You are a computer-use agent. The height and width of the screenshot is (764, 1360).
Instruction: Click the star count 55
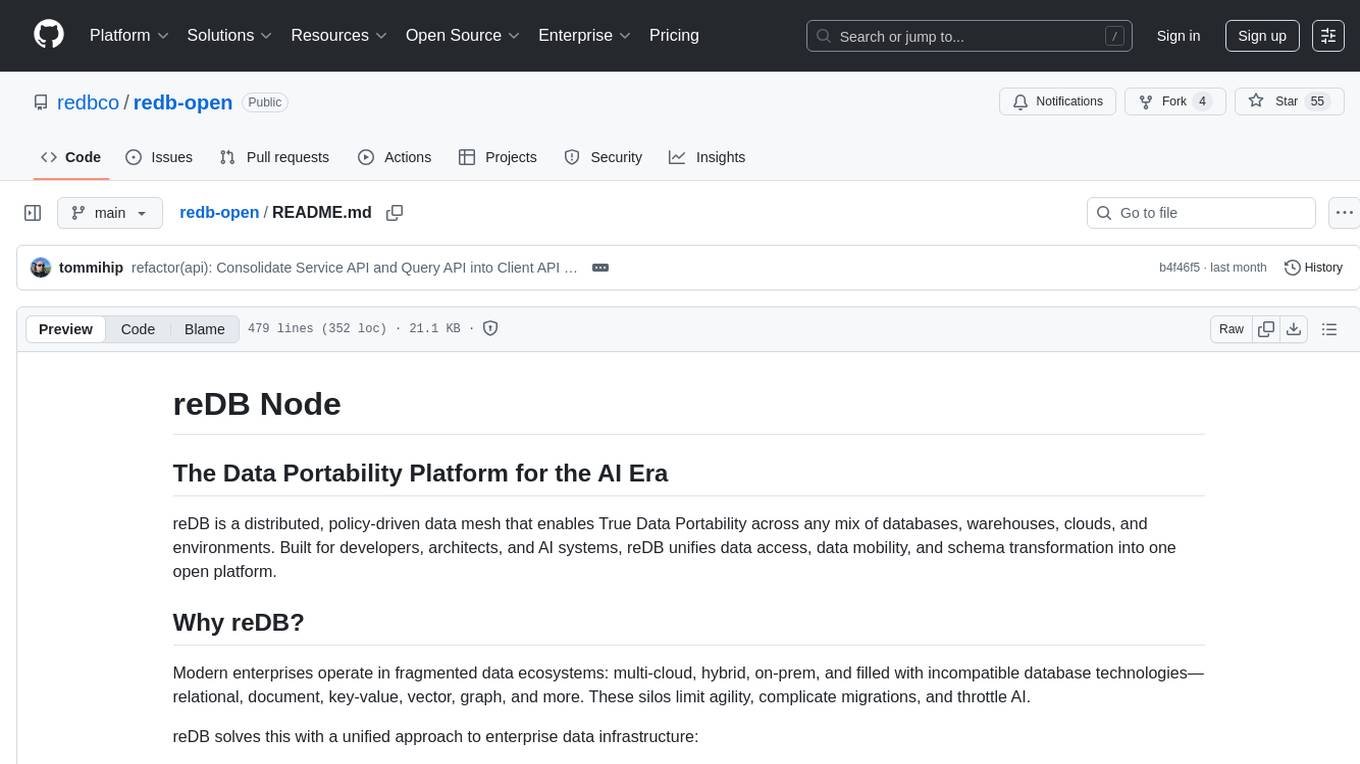(x=1317, y=101)
